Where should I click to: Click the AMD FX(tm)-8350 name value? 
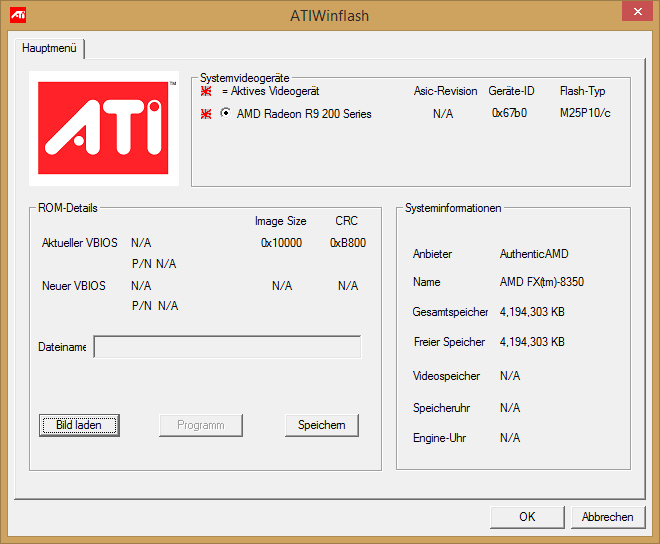542,282
